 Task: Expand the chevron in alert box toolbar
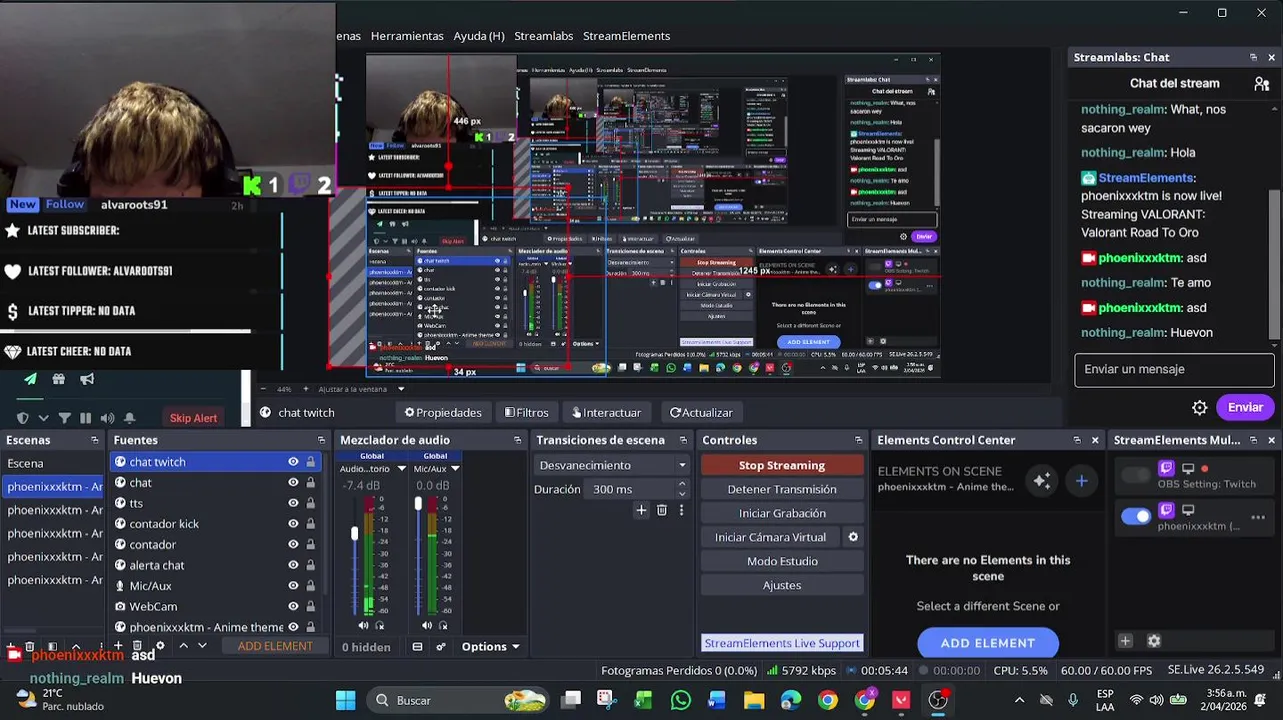coord(43,418)
